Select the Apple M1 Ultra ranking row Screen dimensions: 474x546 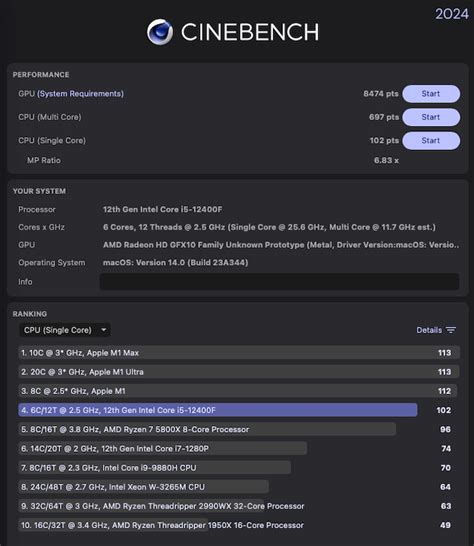point(239,372)
